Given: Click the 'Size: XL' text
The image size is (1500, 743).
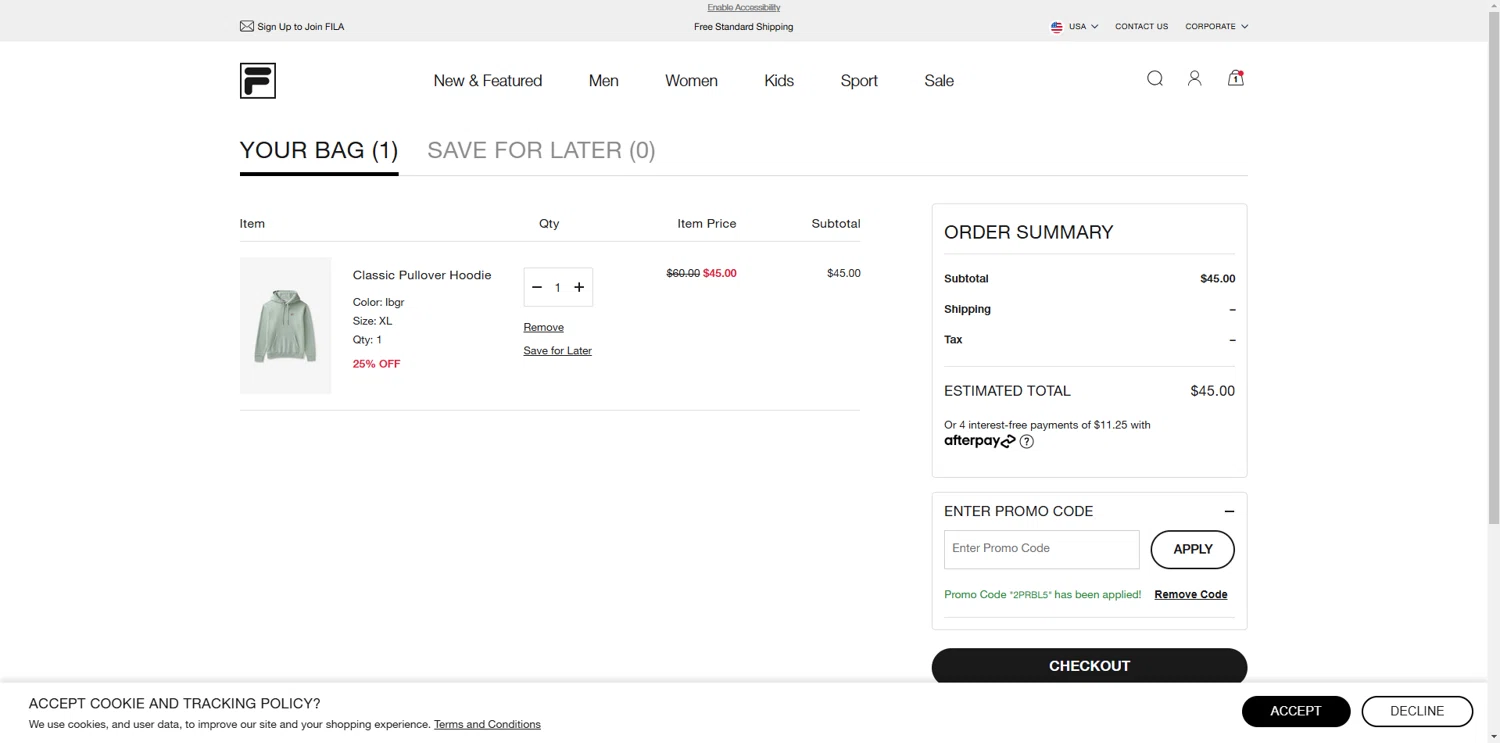Looking at the screenshot, I should (x=372, y=321).
